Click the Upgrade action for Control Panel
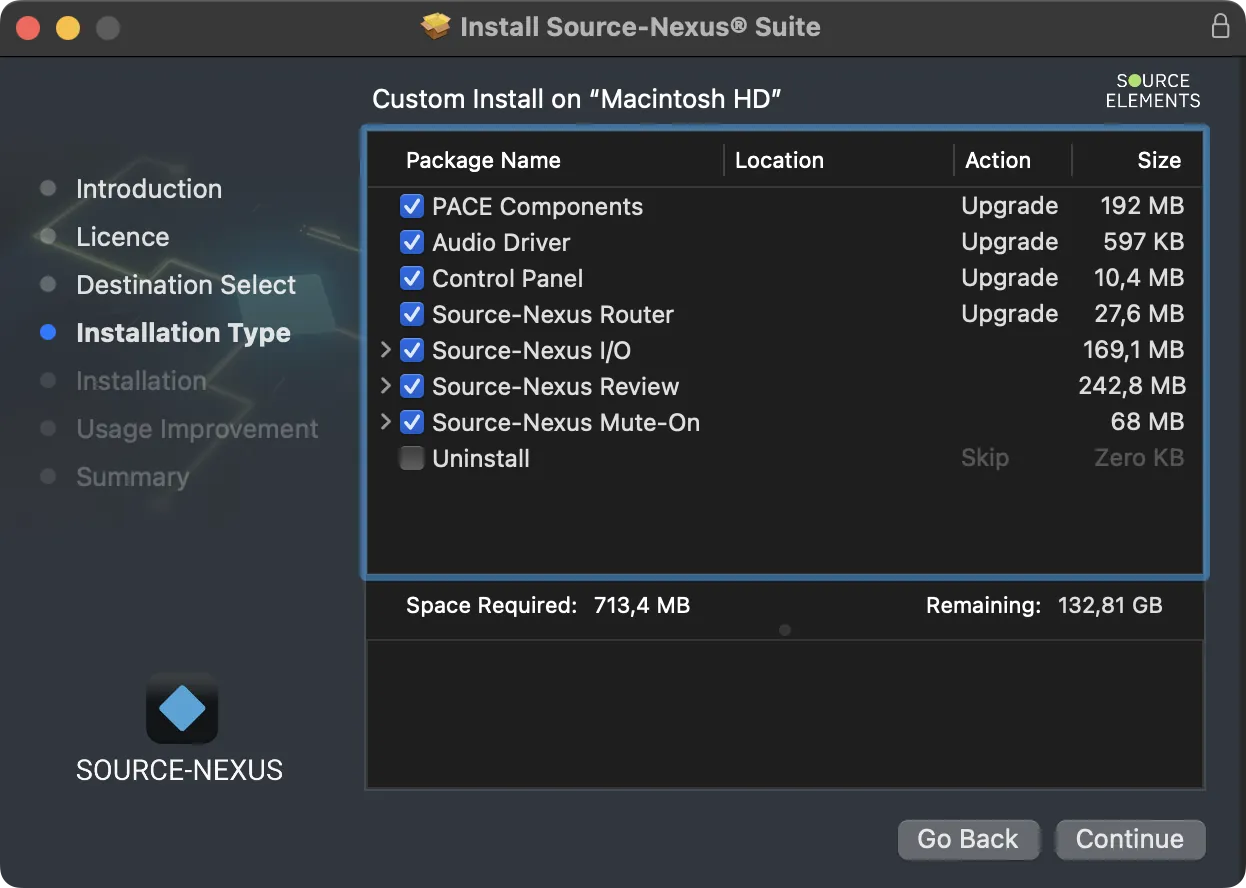 tap(1009, 279)
